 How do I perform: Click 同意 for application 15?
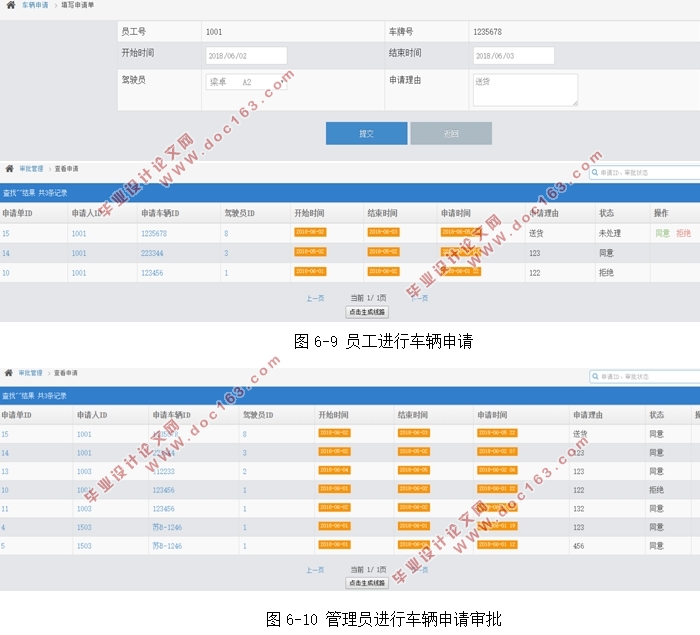[662, 233]
